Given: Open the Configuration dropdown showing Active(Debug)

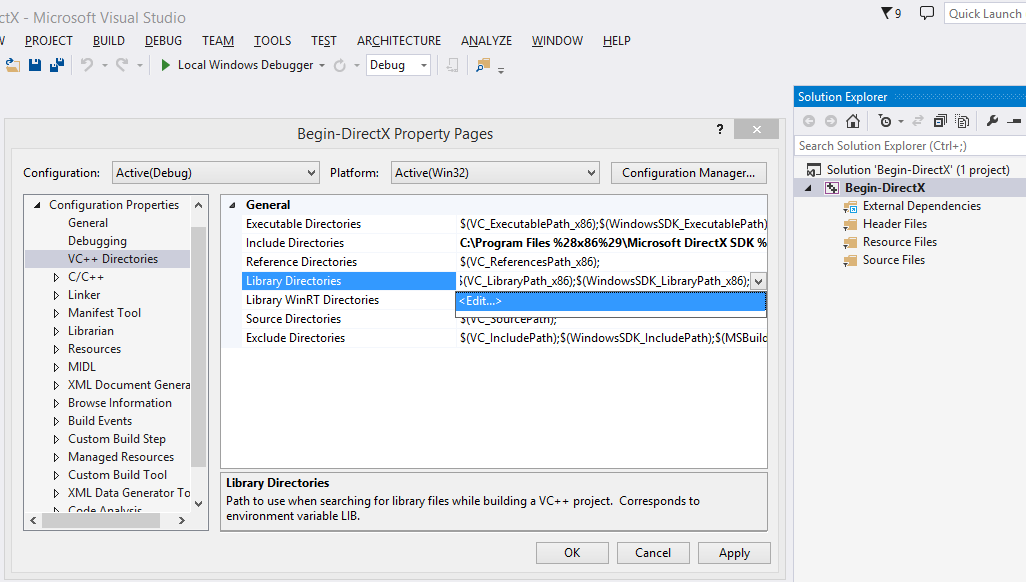Looking at the screenshot, I should [x=216, y=173].
